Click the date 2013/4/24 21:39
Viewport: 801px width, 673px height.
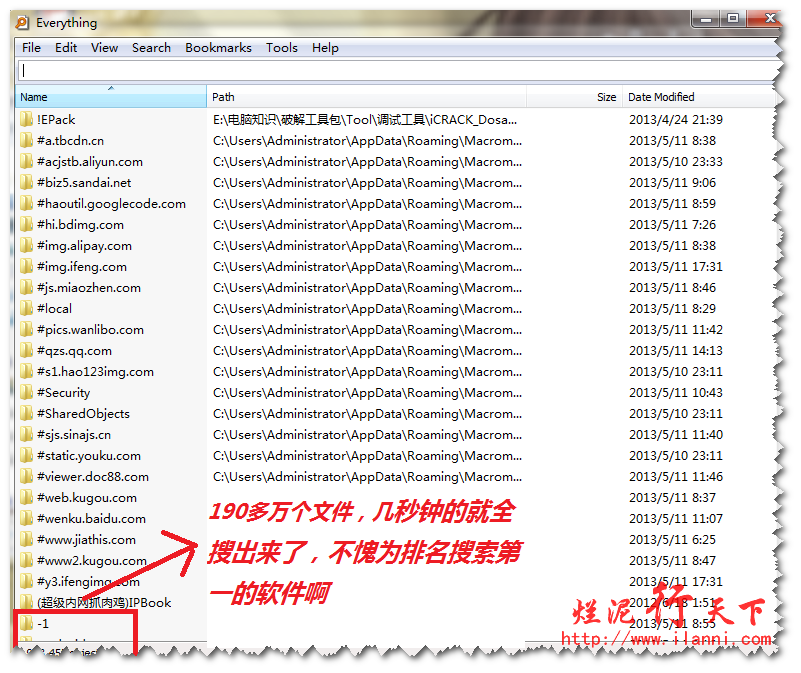pos(676,120)
